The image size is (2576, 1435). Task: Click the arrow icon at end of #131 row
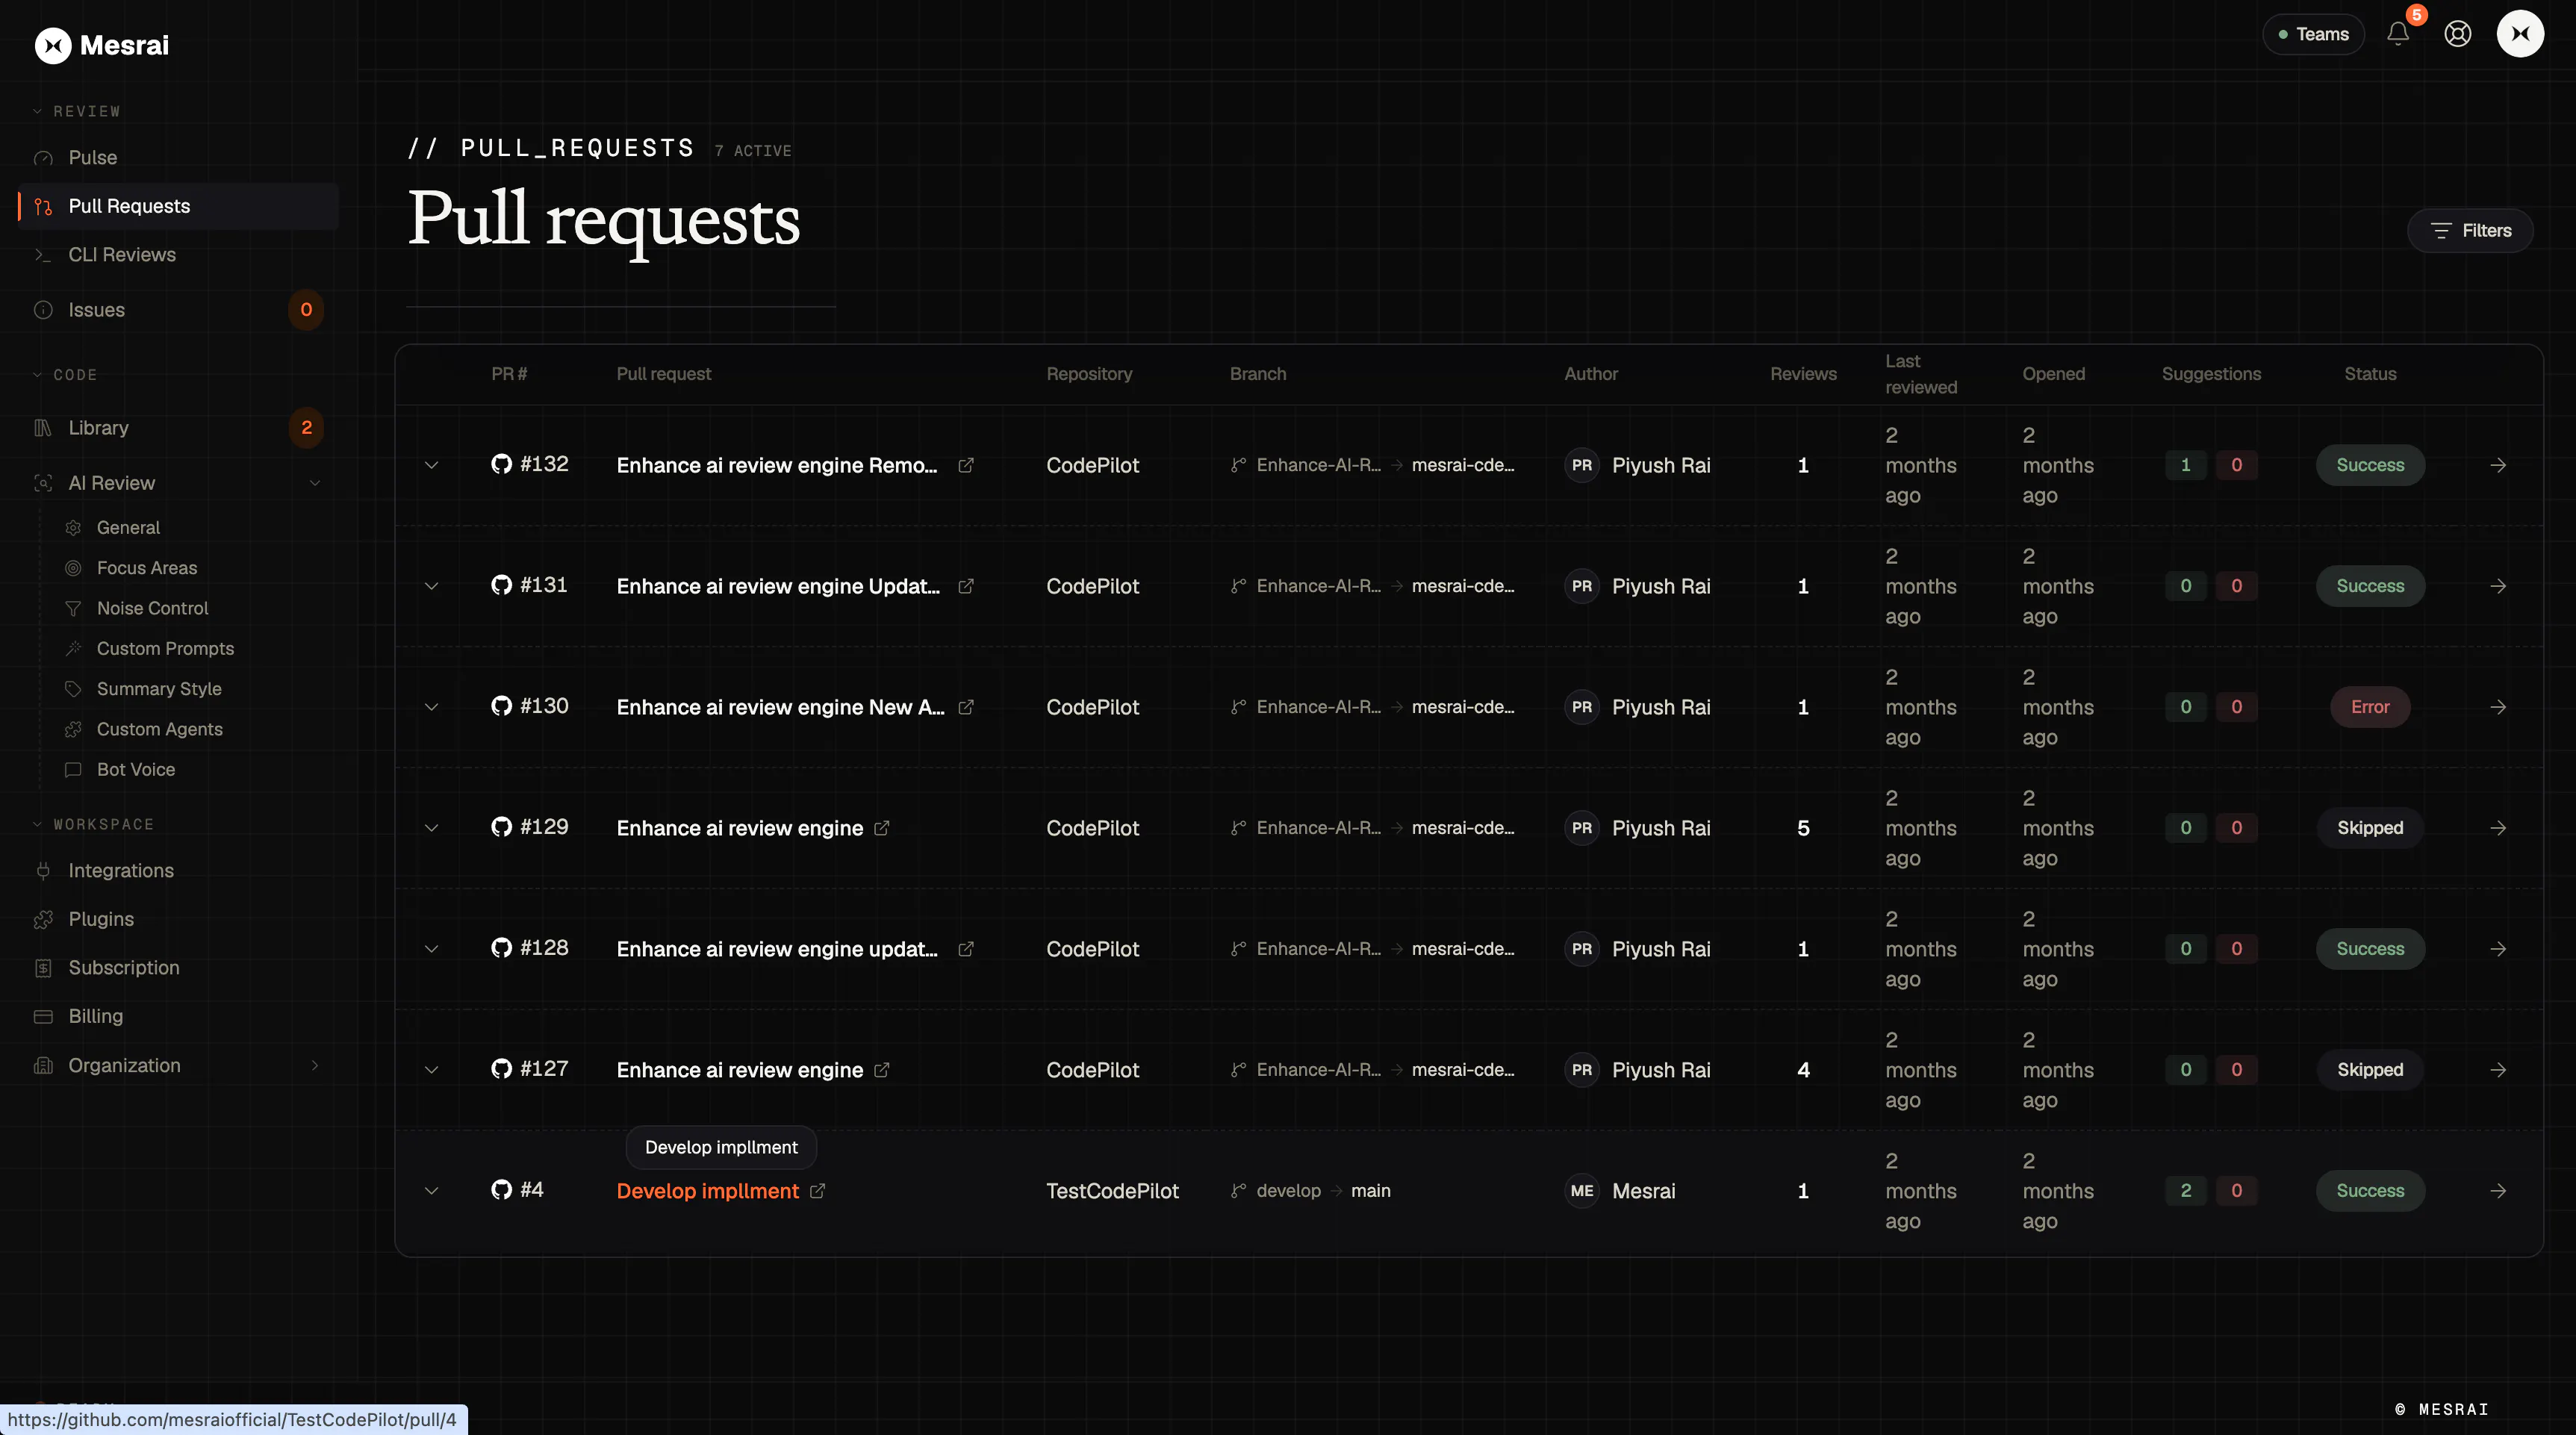coord(2498,586)
